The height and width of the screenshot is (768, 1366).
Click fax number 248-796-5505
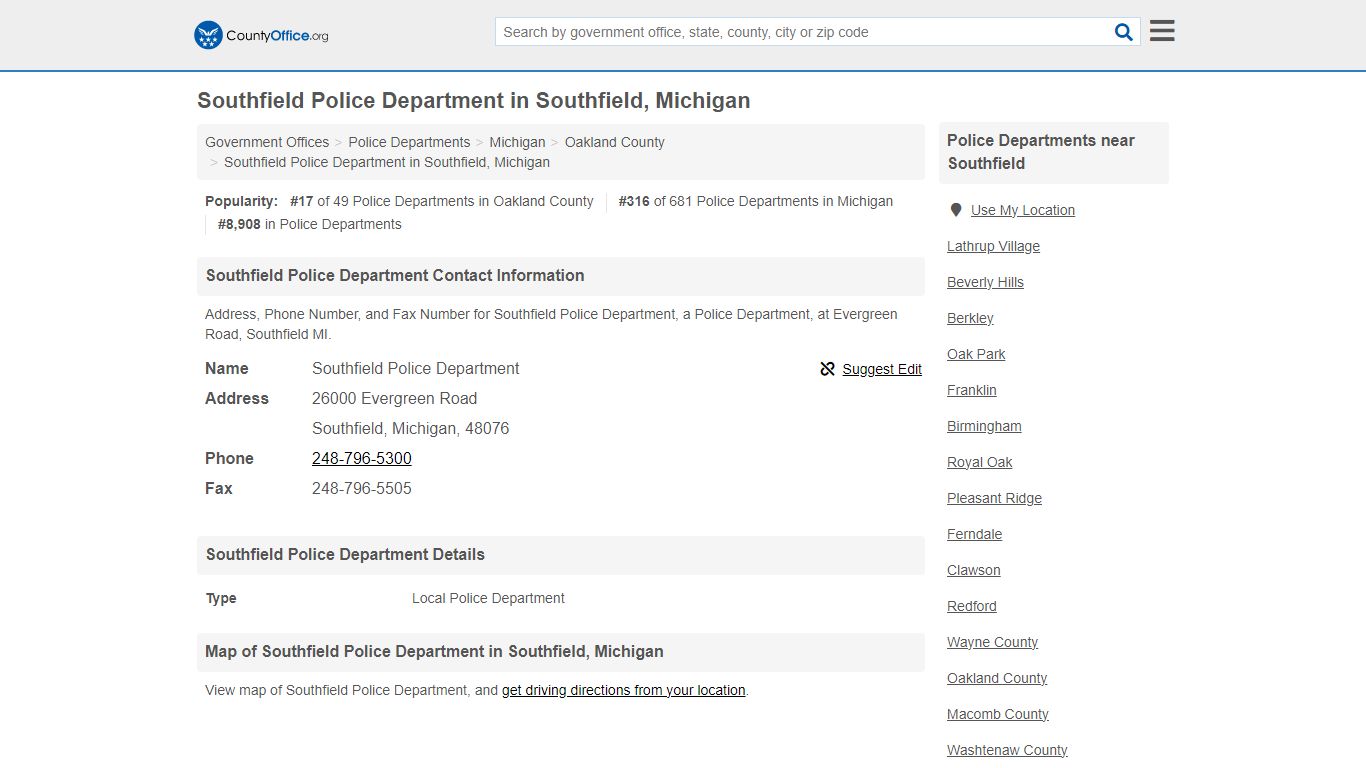(362, 488)
